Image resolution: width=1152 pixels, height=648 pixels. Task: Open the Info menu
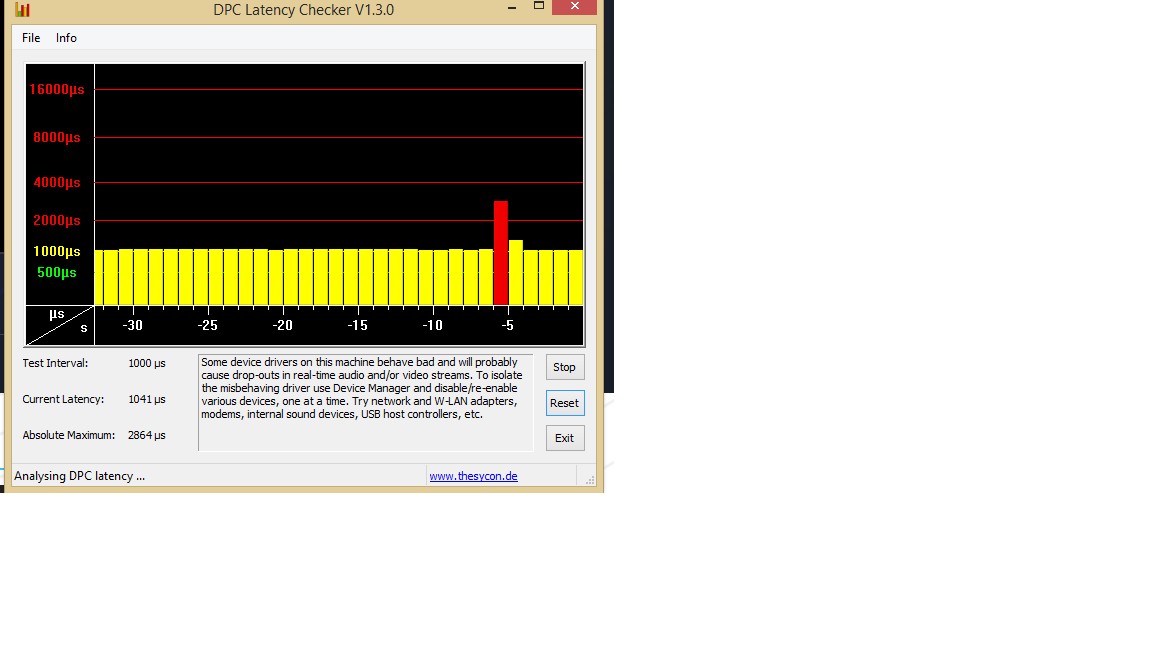pyautogui.click(x=66, y=38)
